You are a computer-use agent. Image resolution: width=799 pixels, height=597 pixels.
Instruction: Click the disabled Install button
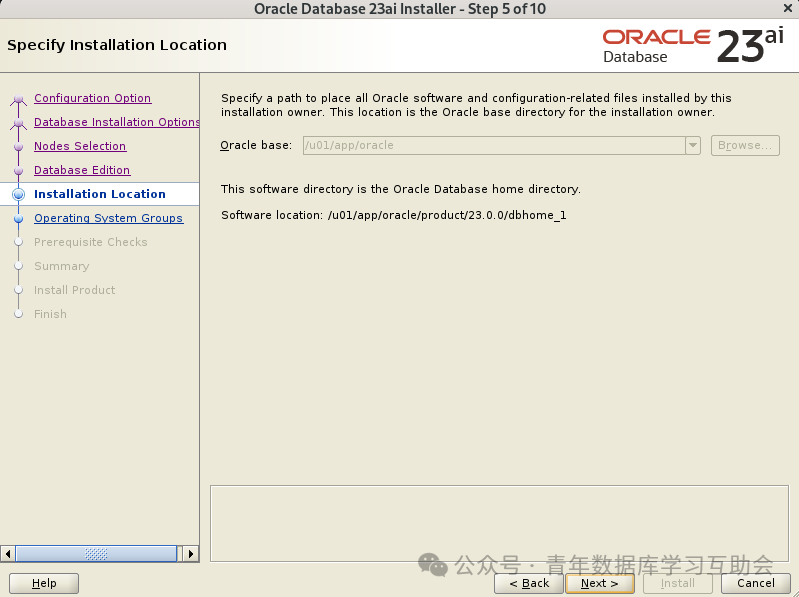point(678,583)
